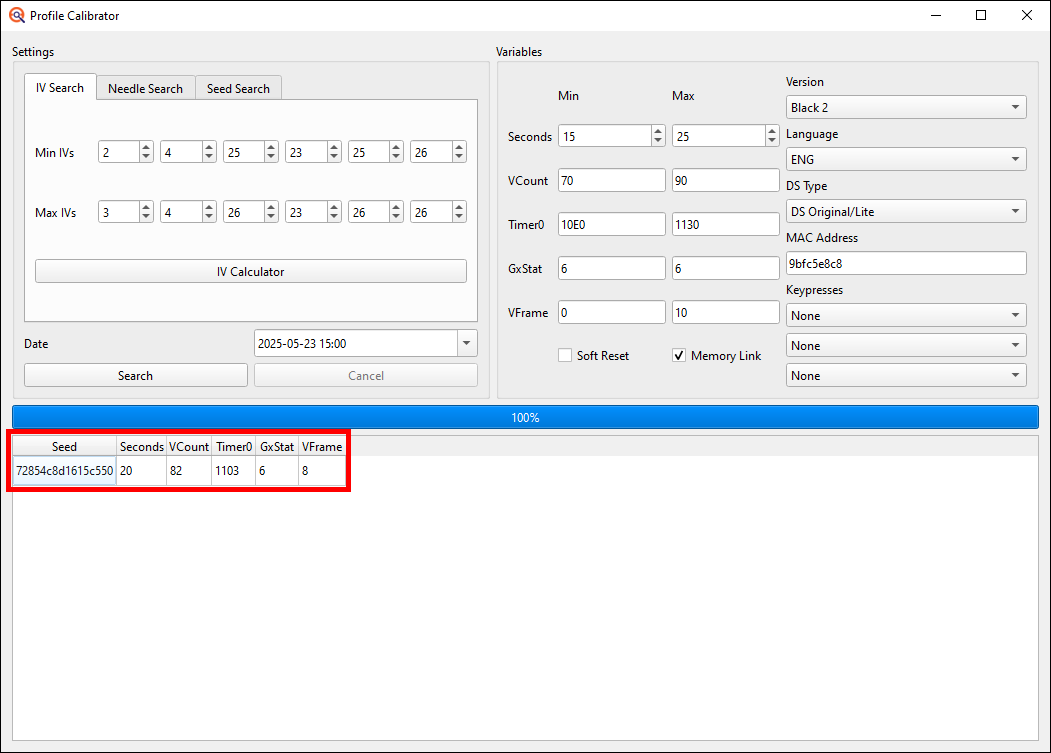Select the Seconds result cell 20

click(141, 471)
